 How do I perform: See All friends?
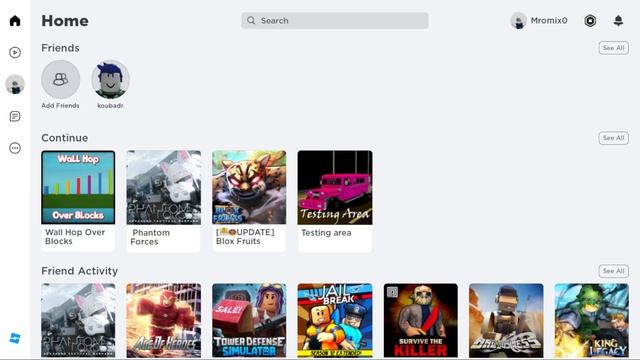pyautogui.click(x=613, y=48)
